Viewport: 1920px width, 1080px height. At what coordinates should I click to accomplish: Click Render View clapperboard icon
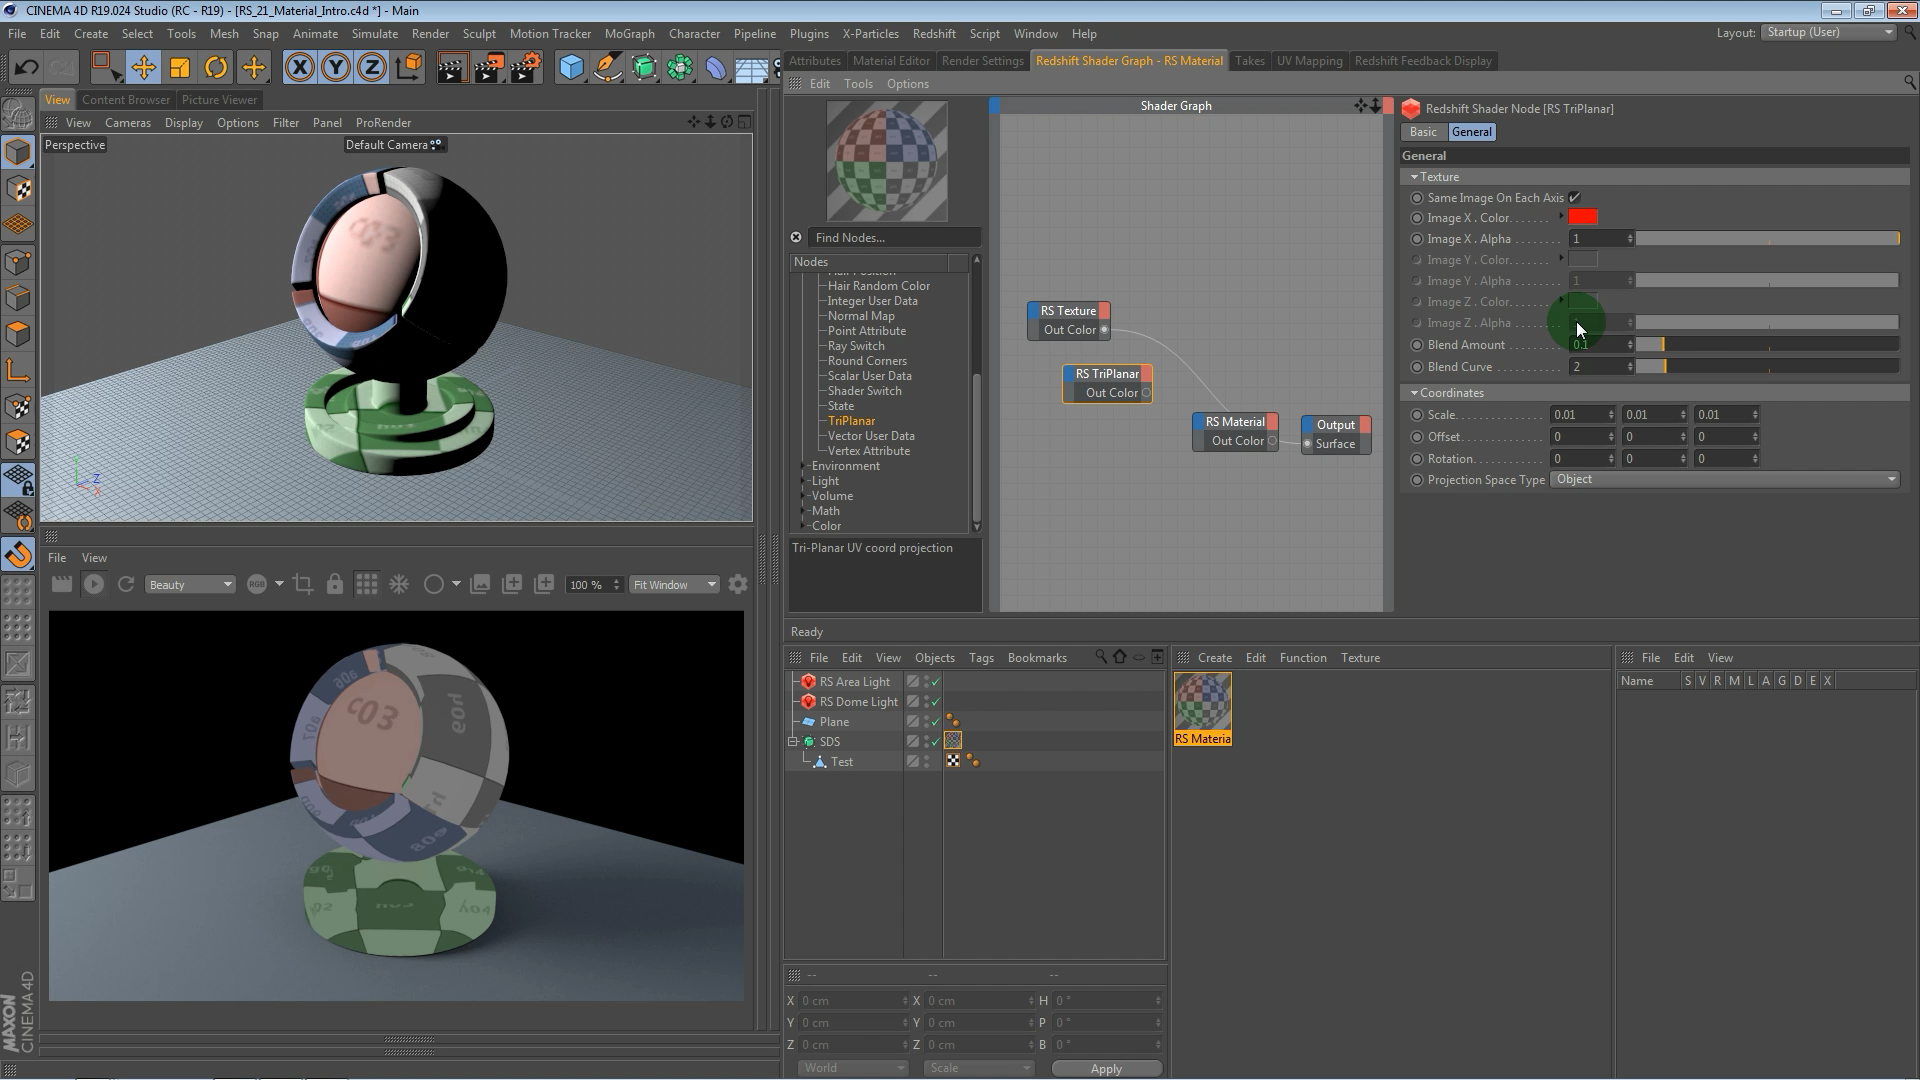452,68
